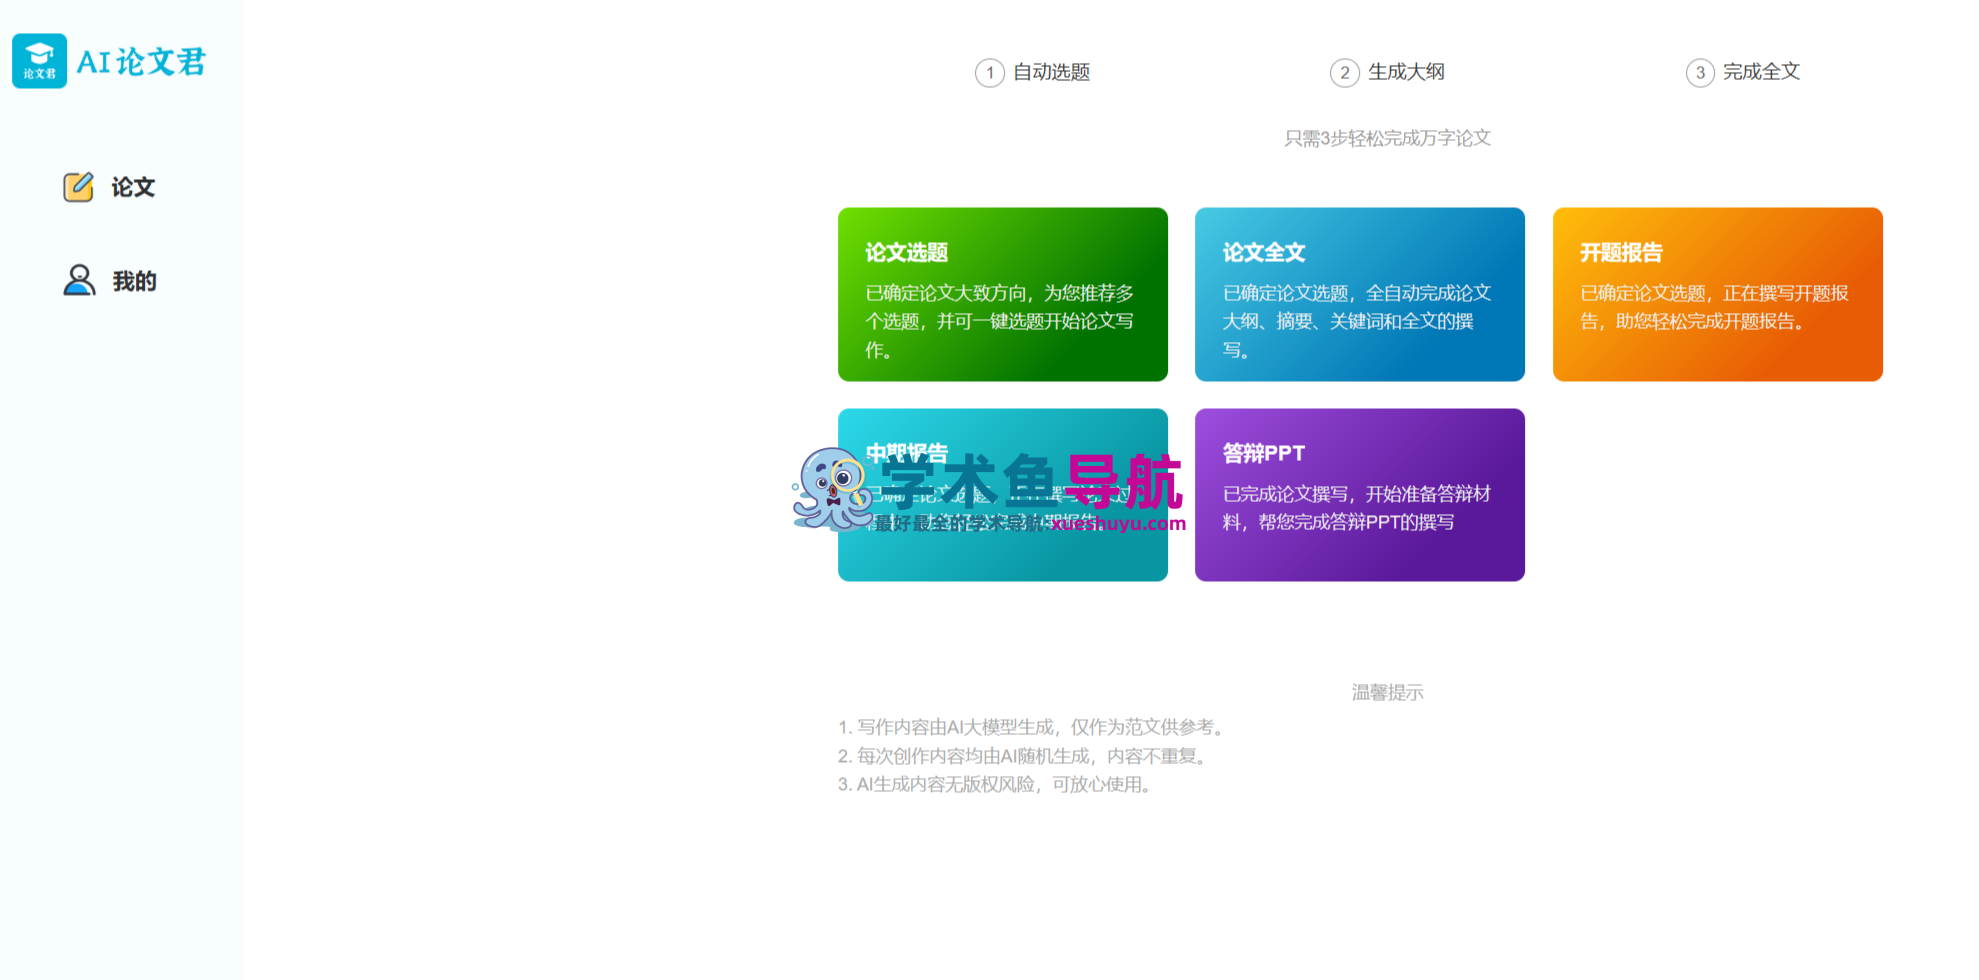Viewport: 1979px width, 980px height.
Task: Select step 2 circle for 生成大纲
Action: pyautogui.click(x=1345, y=73)
